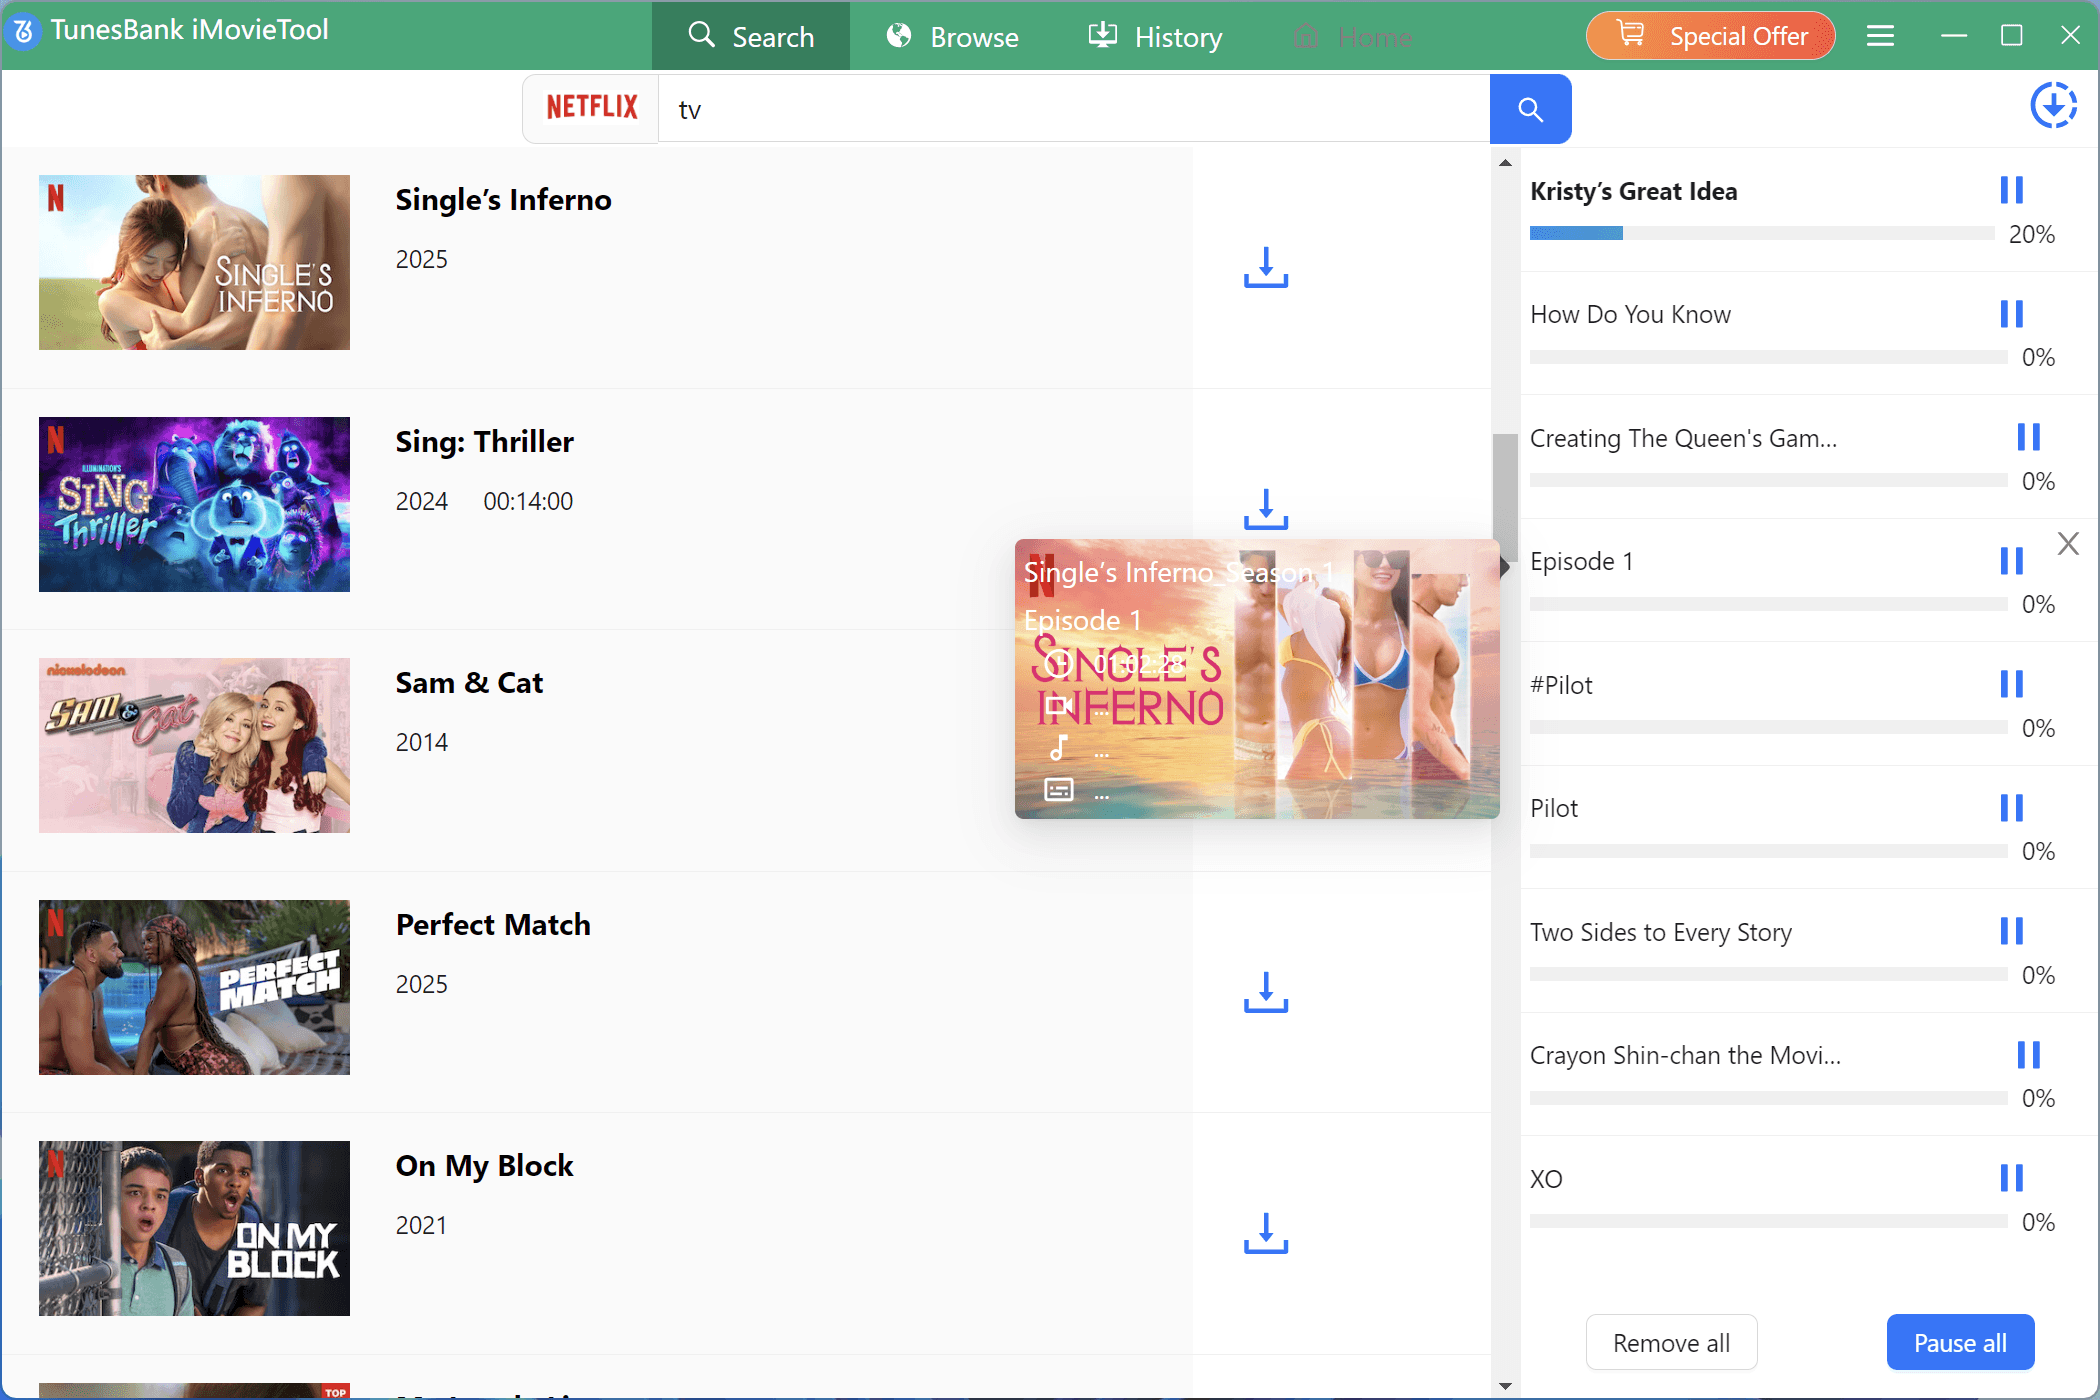Click the Remove all button
The height and width of the screenshot is (1400, 2100).
pos(1672,1343)
